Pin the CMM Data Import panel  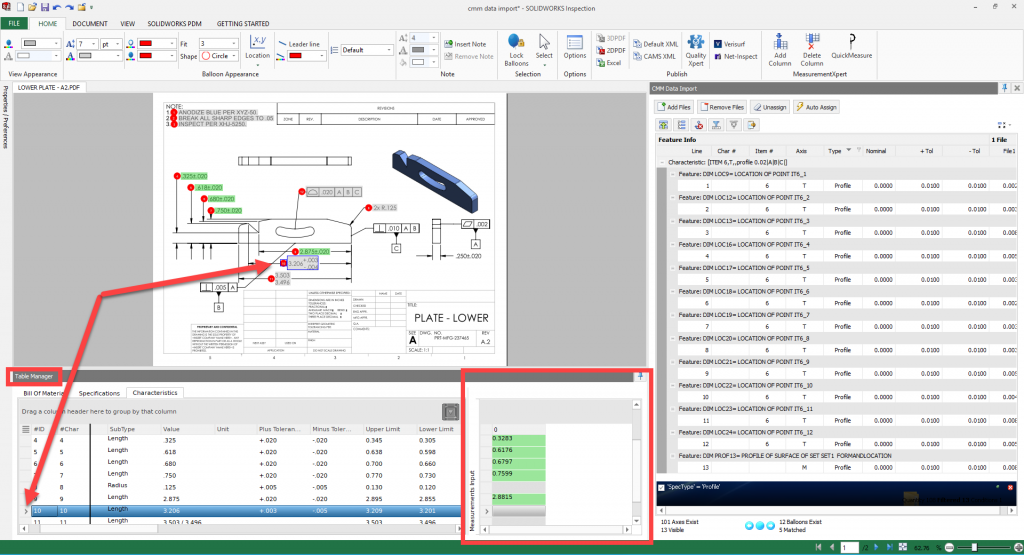tap(1004, 88)
